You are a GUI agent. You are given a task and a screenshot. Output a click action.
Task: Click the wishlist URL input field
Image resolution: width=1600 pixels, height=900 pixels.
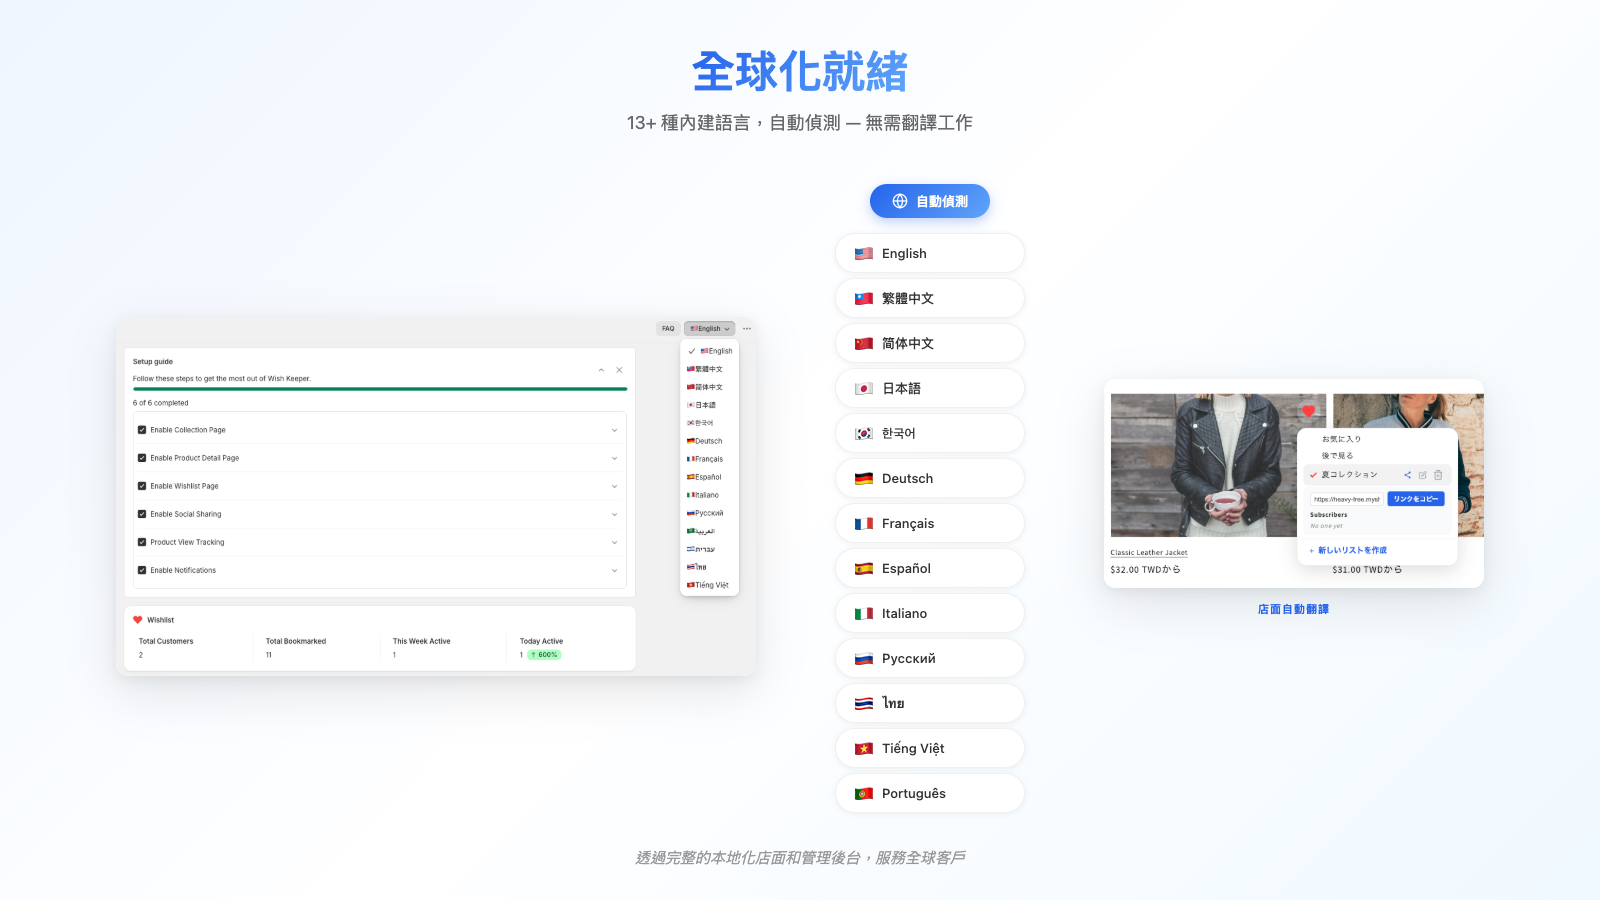1348,499
